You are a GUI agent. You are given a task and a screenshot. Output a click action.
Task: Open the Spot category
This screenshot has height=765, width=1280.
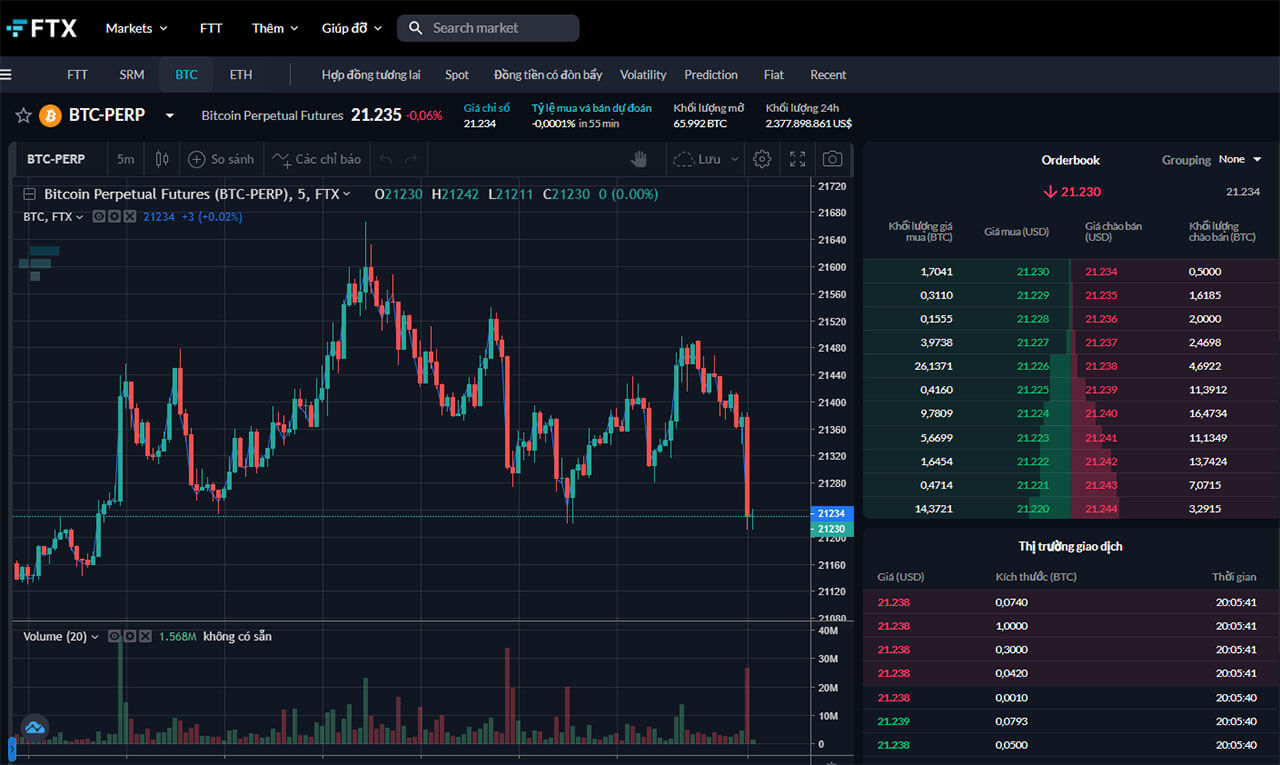point(457,75)
